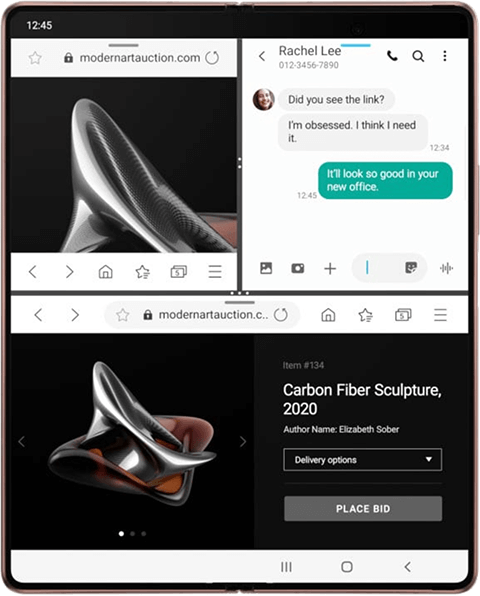
Task: Tap the plus icon to add attachments
Action: coord(330,269)
